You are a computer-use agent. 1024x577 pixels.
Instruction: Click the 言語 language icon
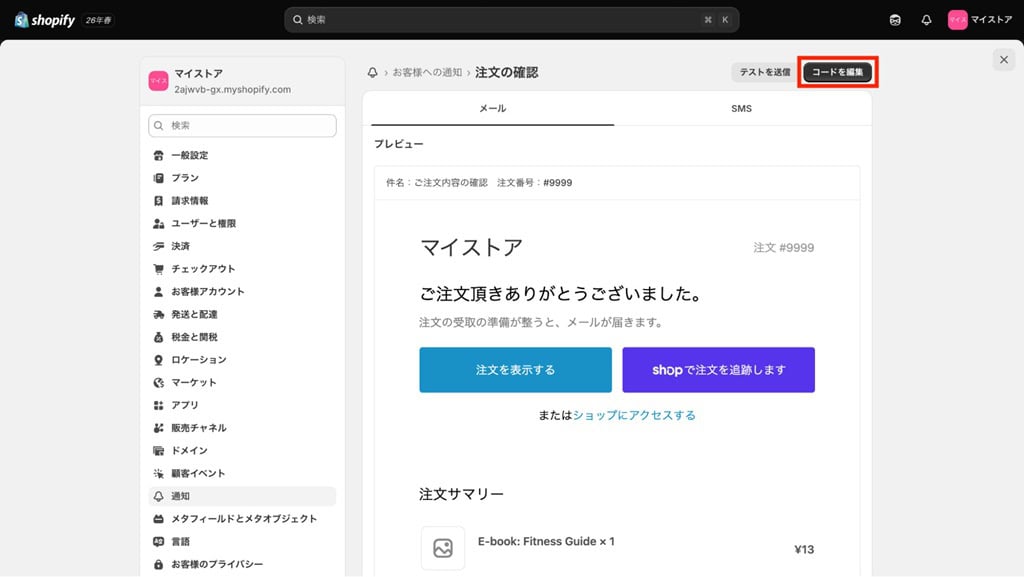pyautogui.click(x=158, y=542)
